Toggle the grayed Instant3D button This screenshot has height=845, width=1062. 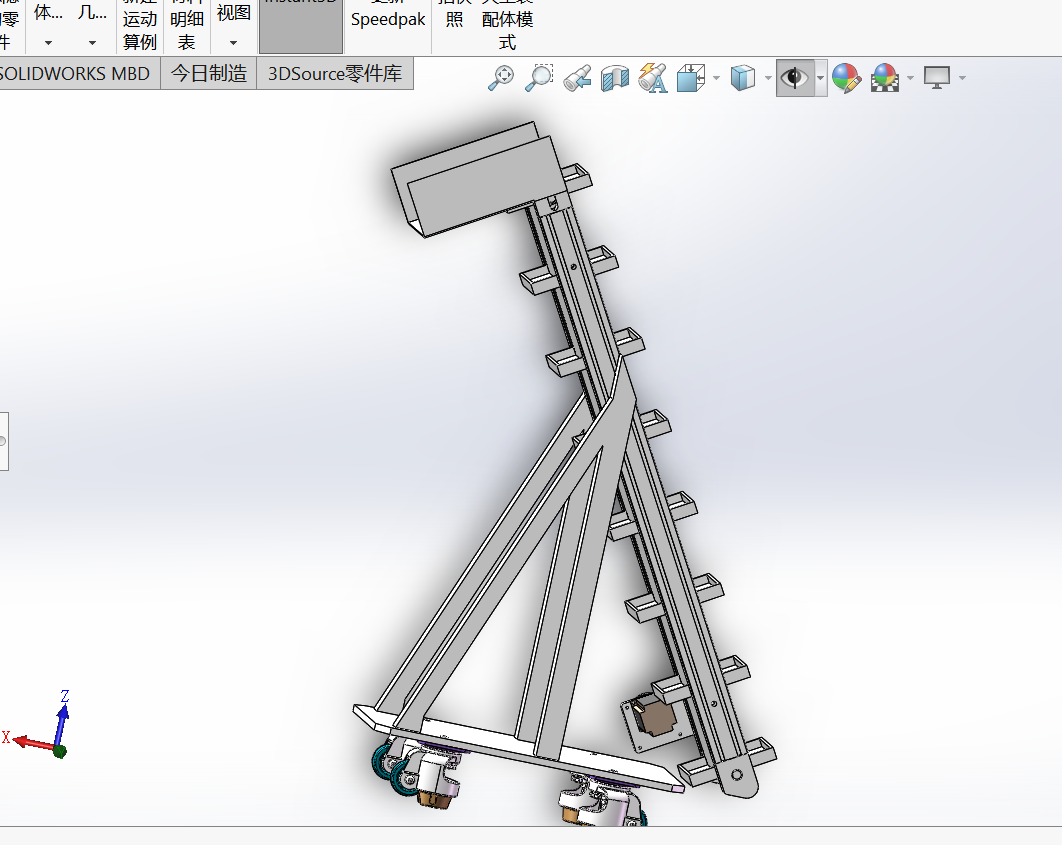pos(301,26)
